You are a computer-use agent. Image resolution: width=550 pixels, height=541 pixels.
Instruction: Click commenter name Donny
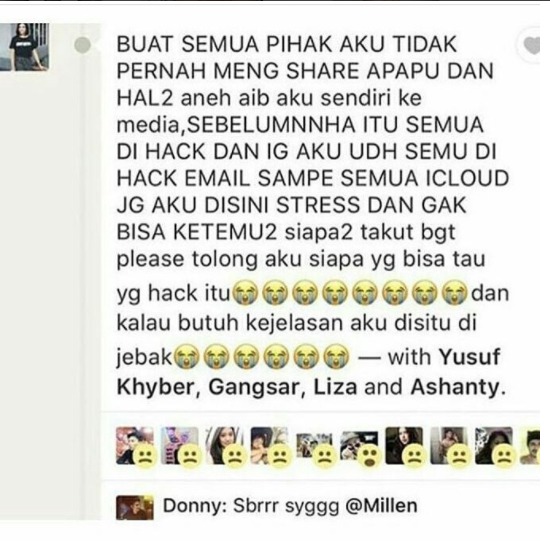194,506
